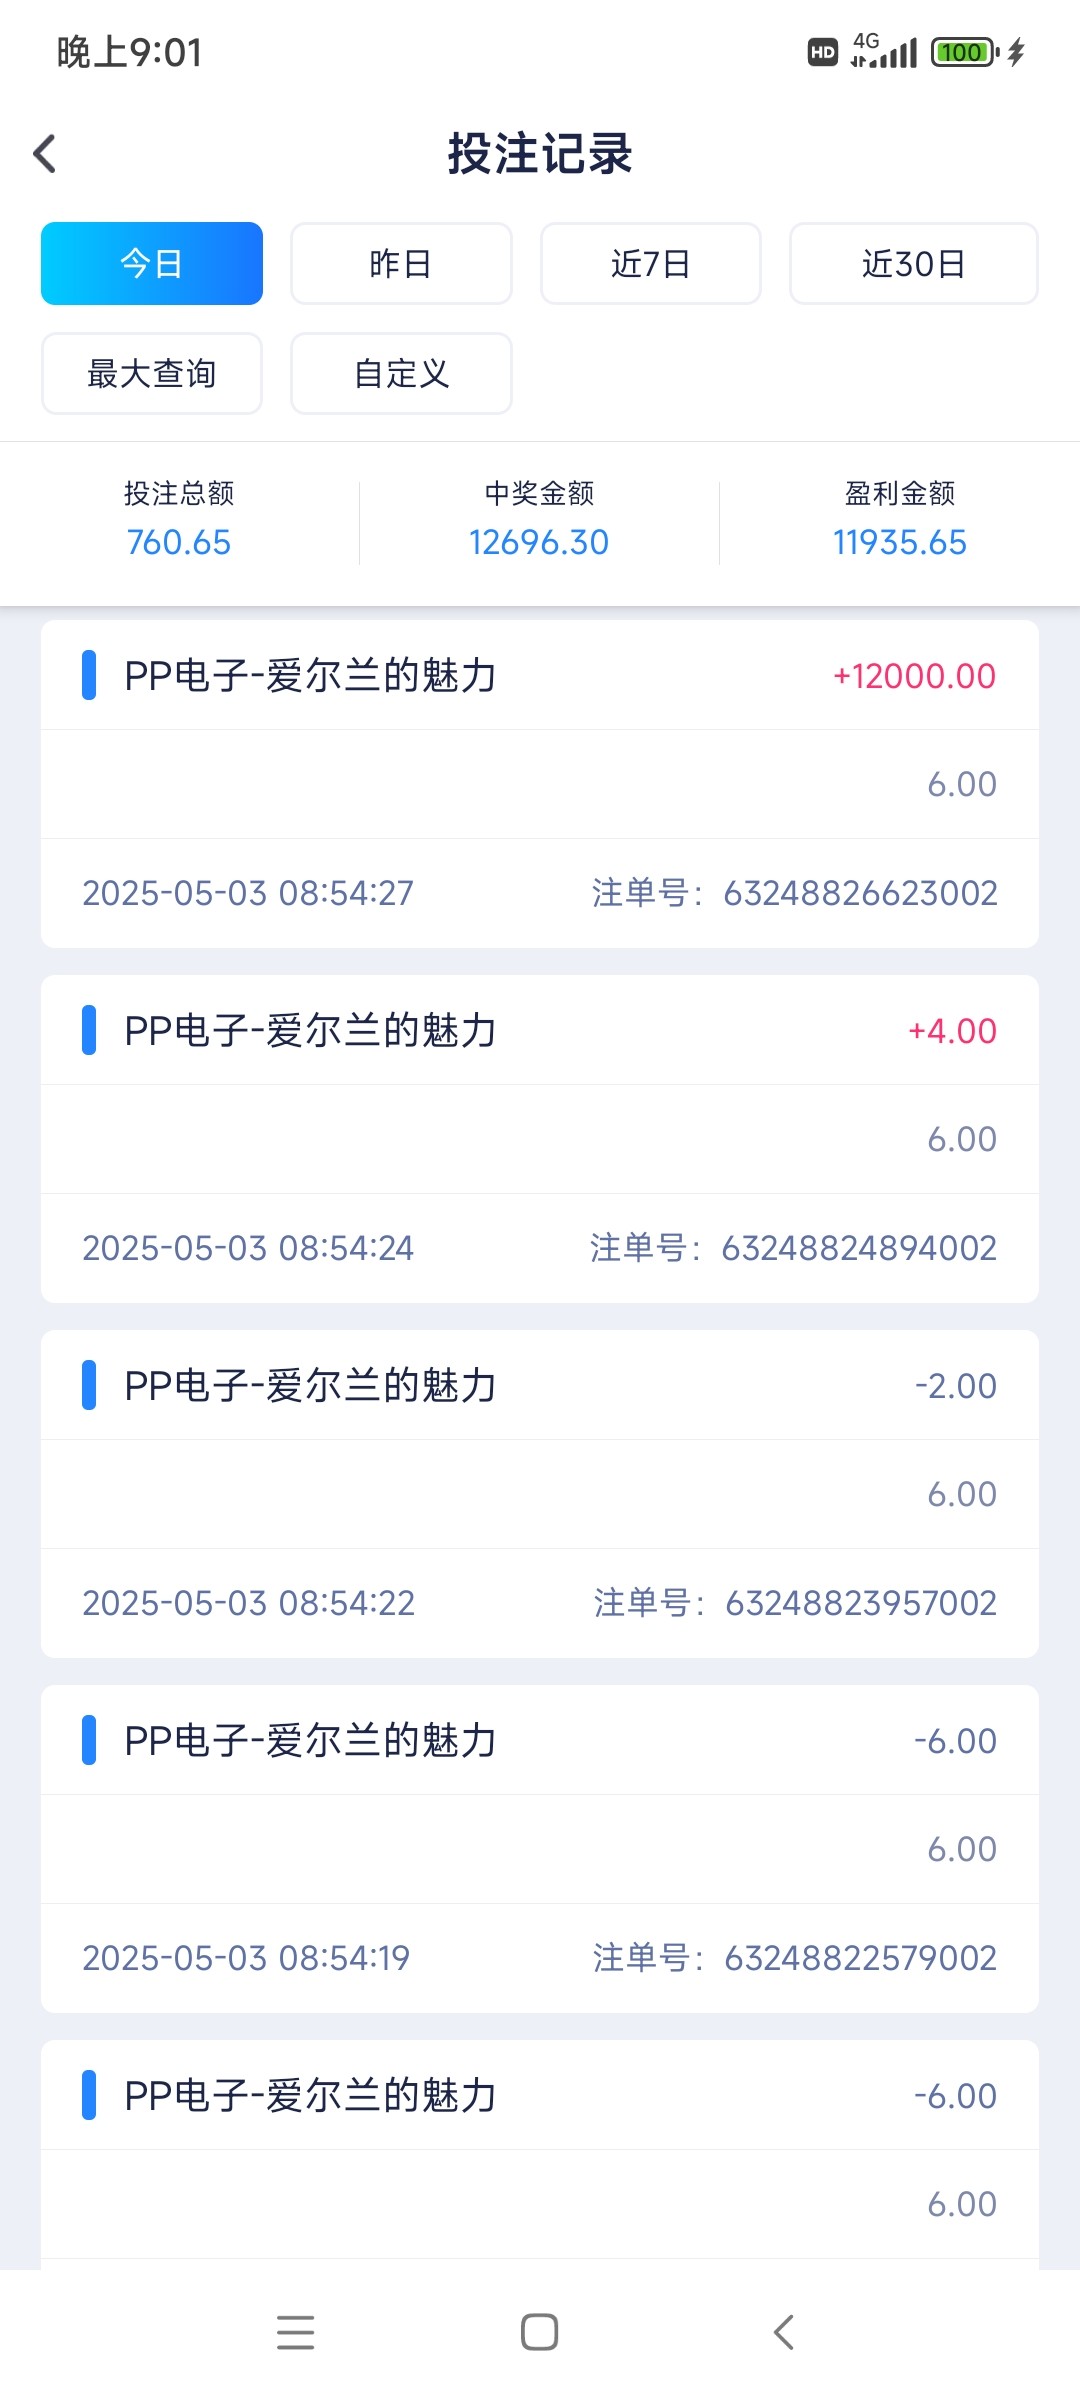
Task: Tap the 4G signal strength icon
Action: pyautogui.click(x=884, y=50)
